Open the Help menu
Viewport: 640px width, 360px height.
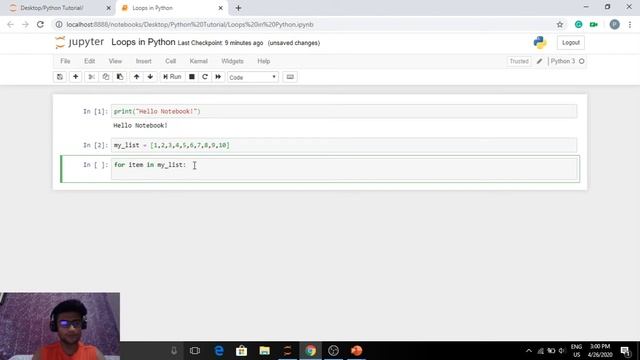pyautogui.click(x=263, y=61)
